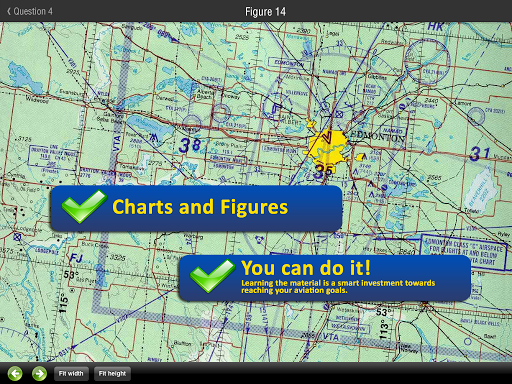Screen dimensions: 512x384
Task: Click the 113° longitude label
Action: click(383, 329)
